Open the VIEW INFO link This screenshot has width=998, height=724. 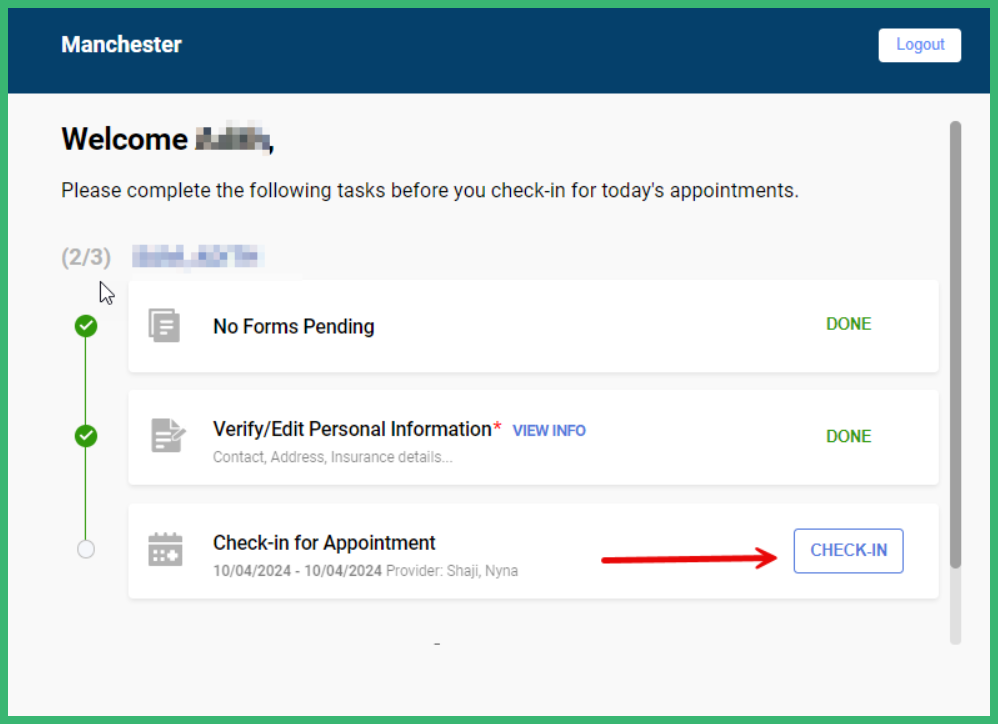point(549,431)
